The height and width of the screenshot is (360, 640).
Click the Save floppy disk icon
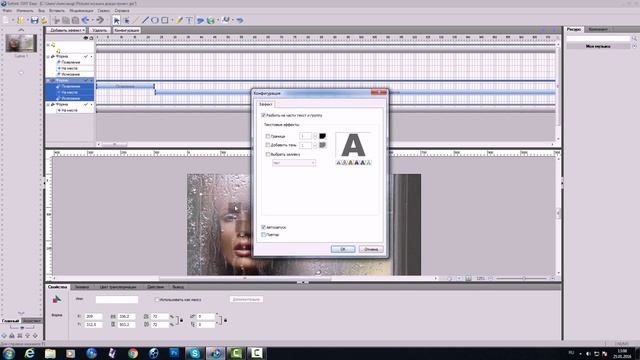coord(34,20)
